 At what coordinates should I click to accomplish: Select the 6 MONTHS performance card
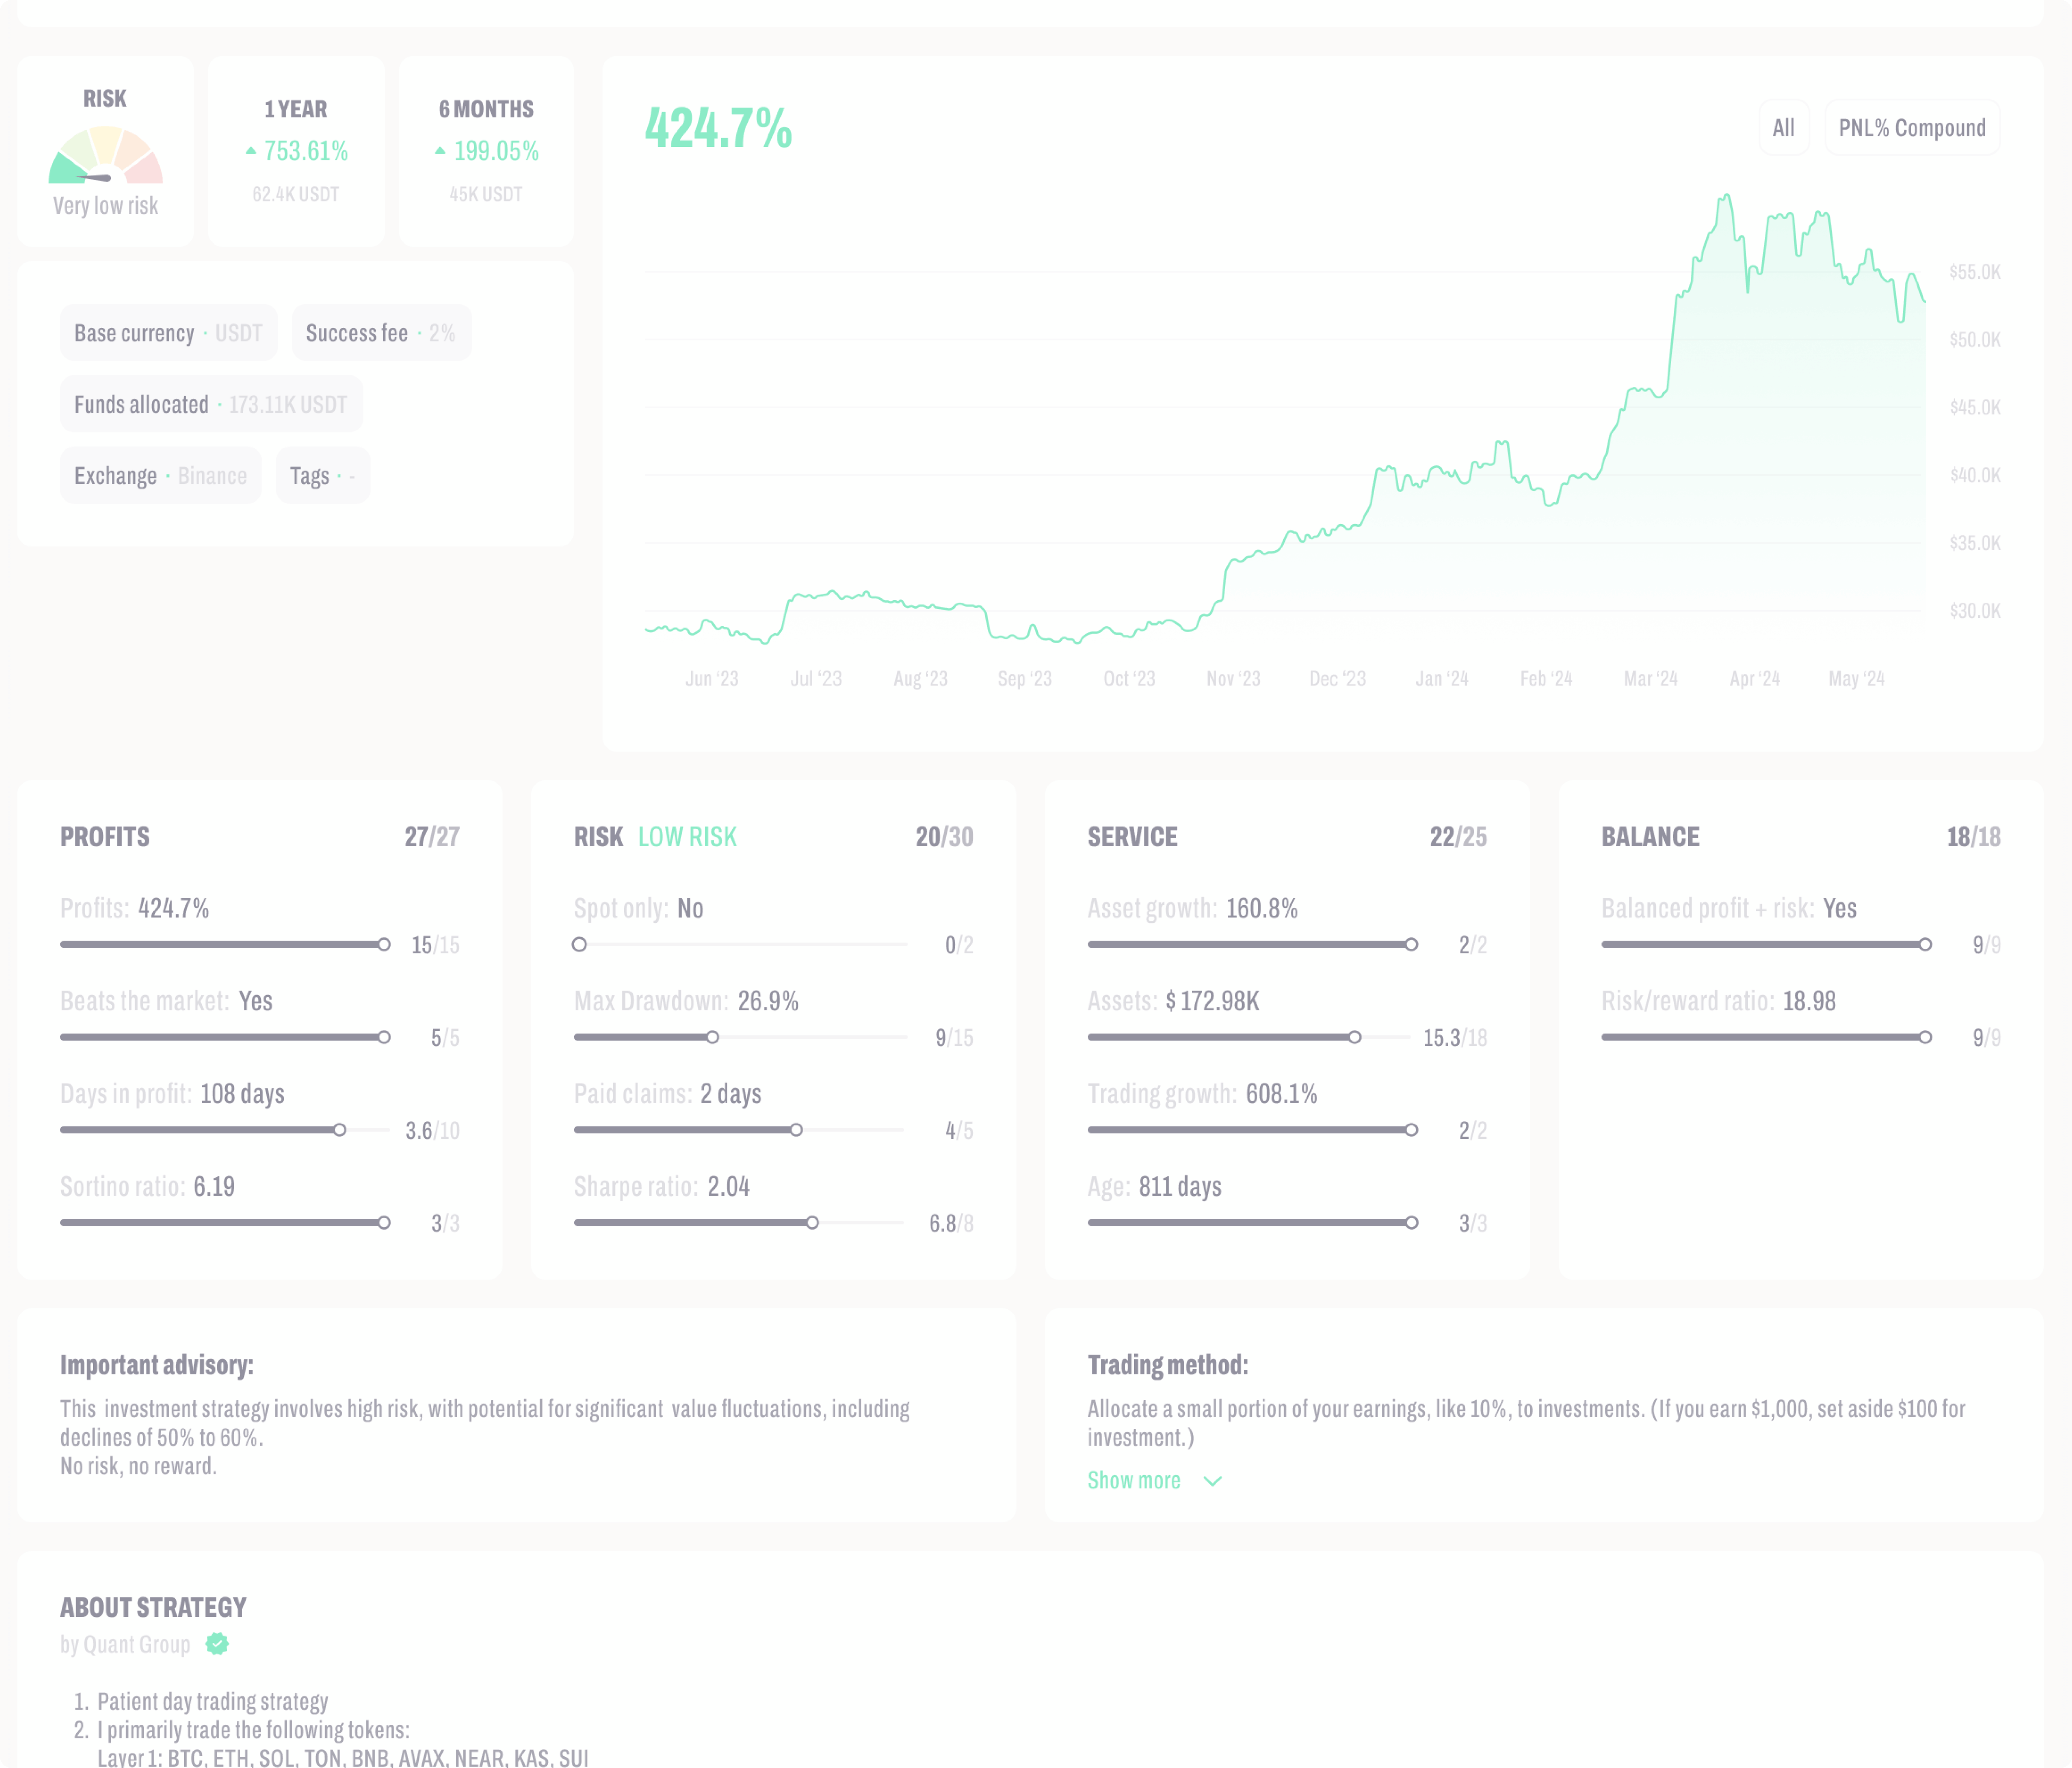pos(486,151)
